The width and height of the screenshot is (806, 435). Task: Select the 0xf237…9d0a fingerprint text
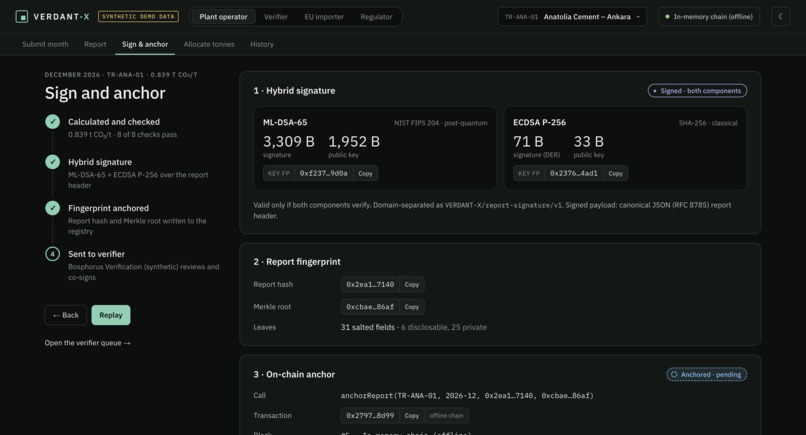[324, 173]
